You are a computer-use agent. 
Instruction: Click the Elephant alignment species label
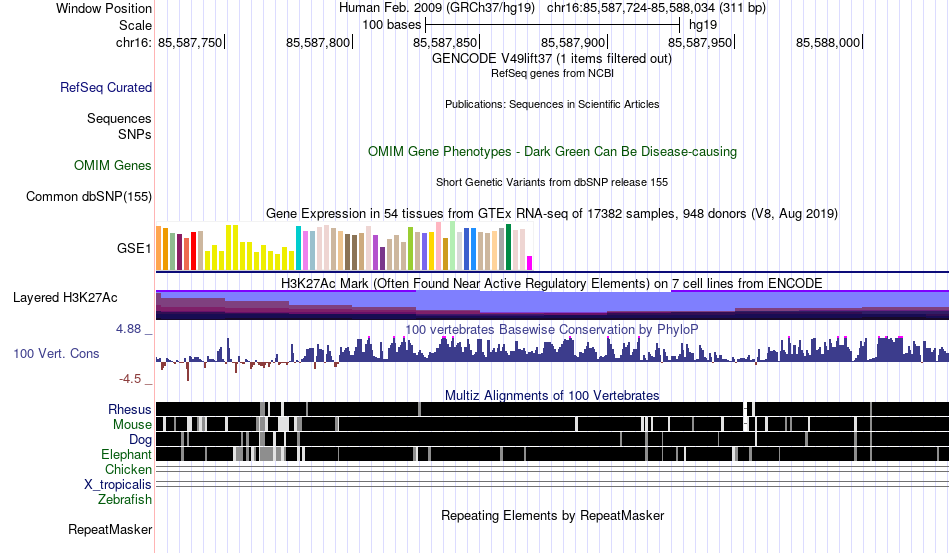click(x=126, y=454)
